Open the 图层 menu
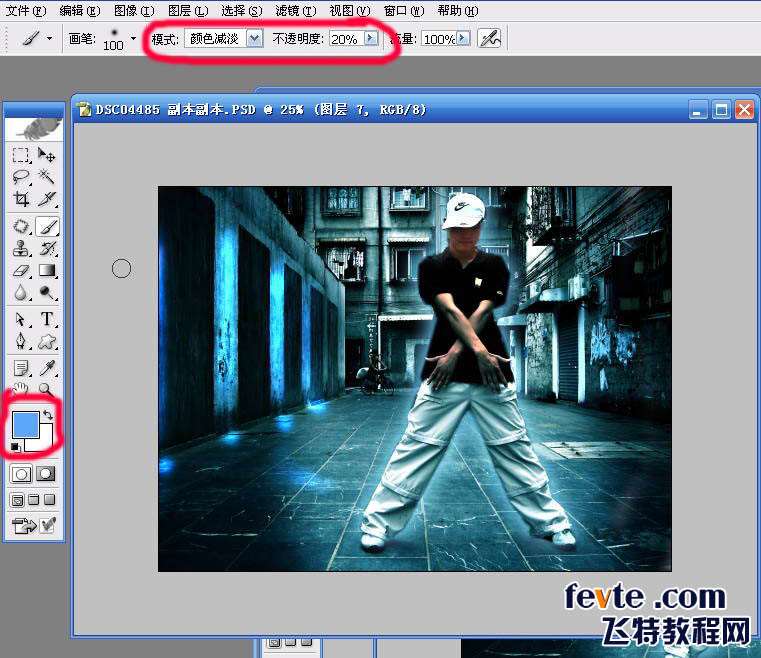Image resolution: width=761 pixels, height=658 pixels. coord(187,11)
